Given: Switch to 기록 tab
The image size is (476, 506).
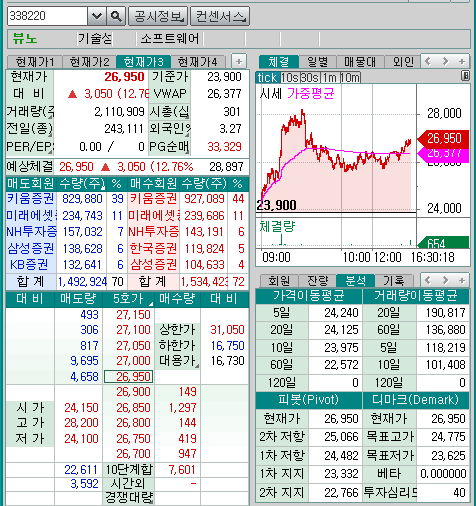Looking at the screenshot, I should pos(394,281).
